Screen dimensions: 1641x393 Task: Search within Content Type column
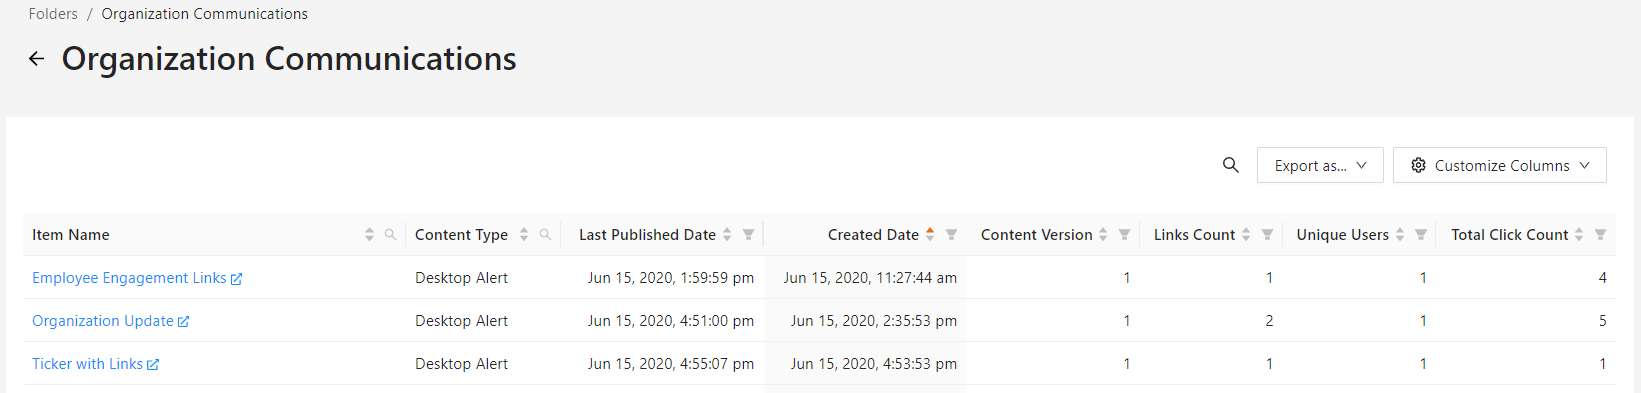(545, 234)
